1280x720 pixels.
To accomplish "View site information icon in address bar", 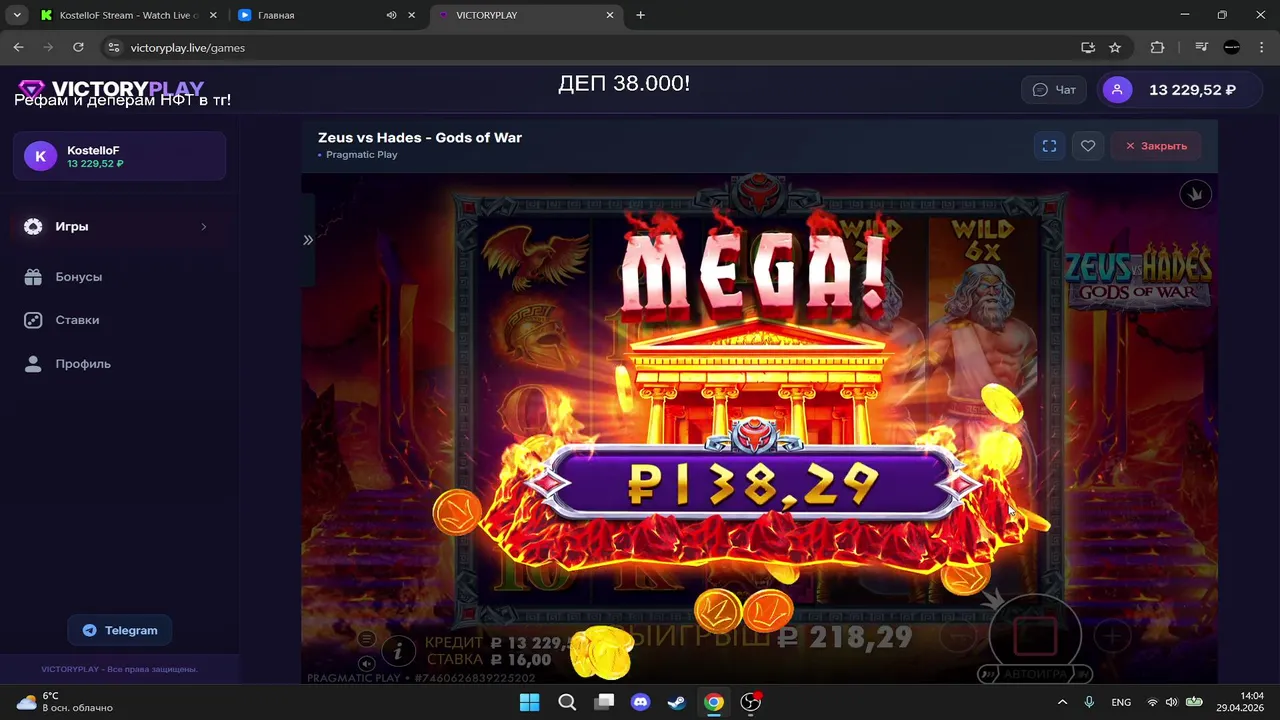I will click(113, 47).
